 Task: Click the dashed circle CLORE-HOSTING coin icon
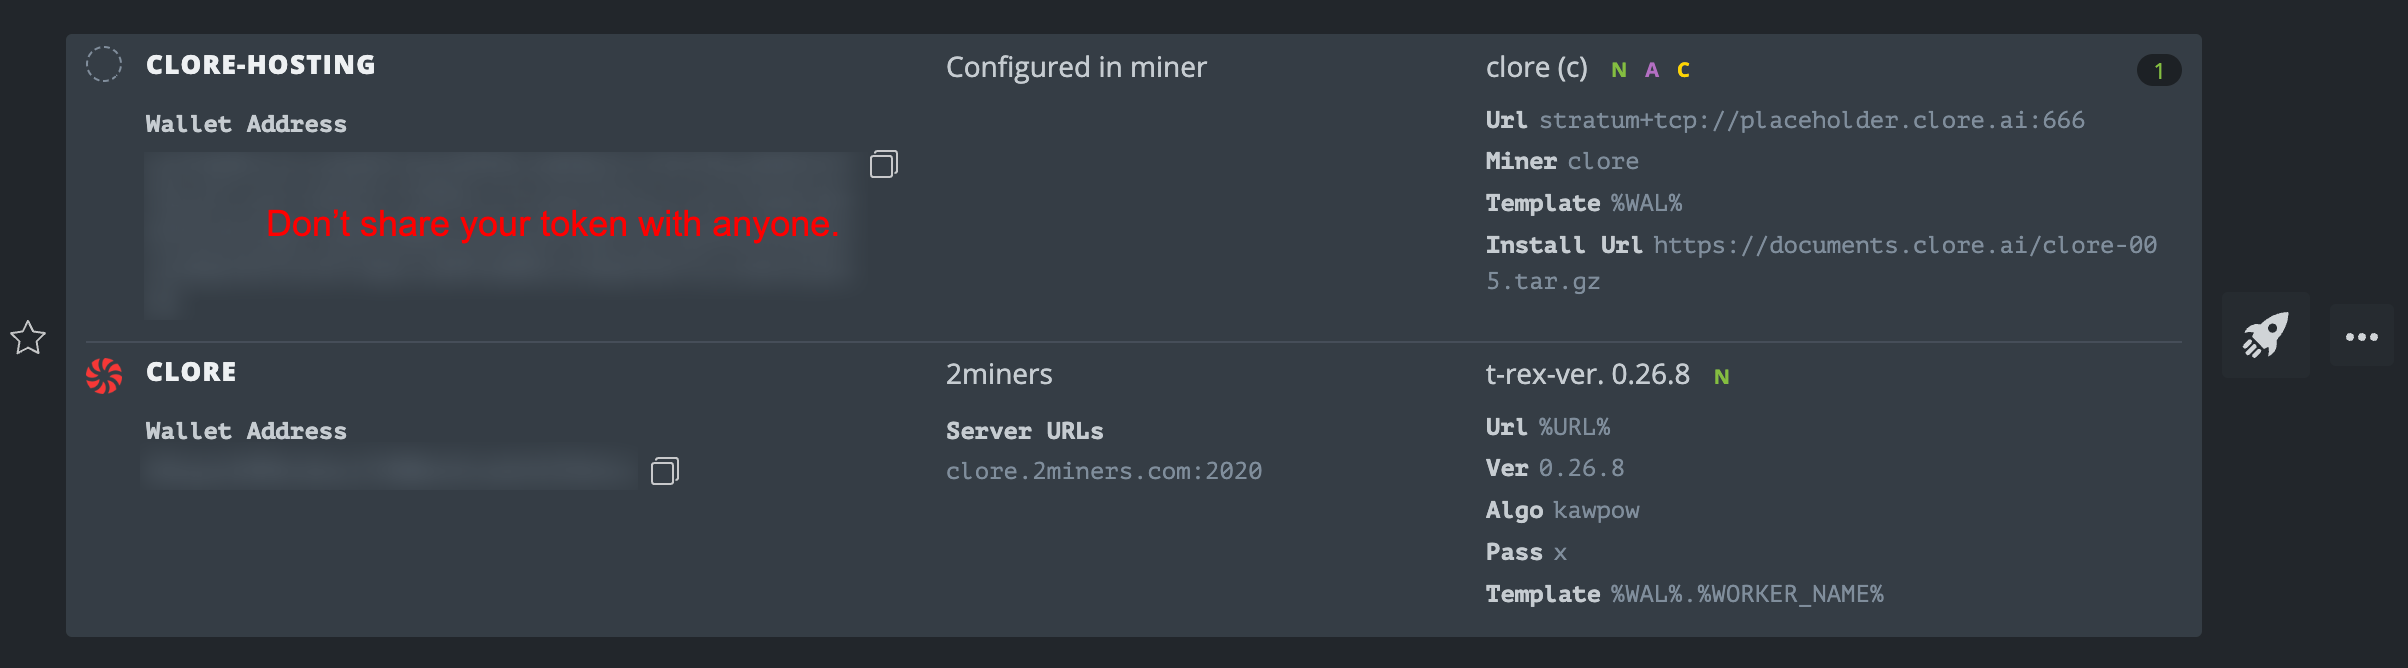104,64
